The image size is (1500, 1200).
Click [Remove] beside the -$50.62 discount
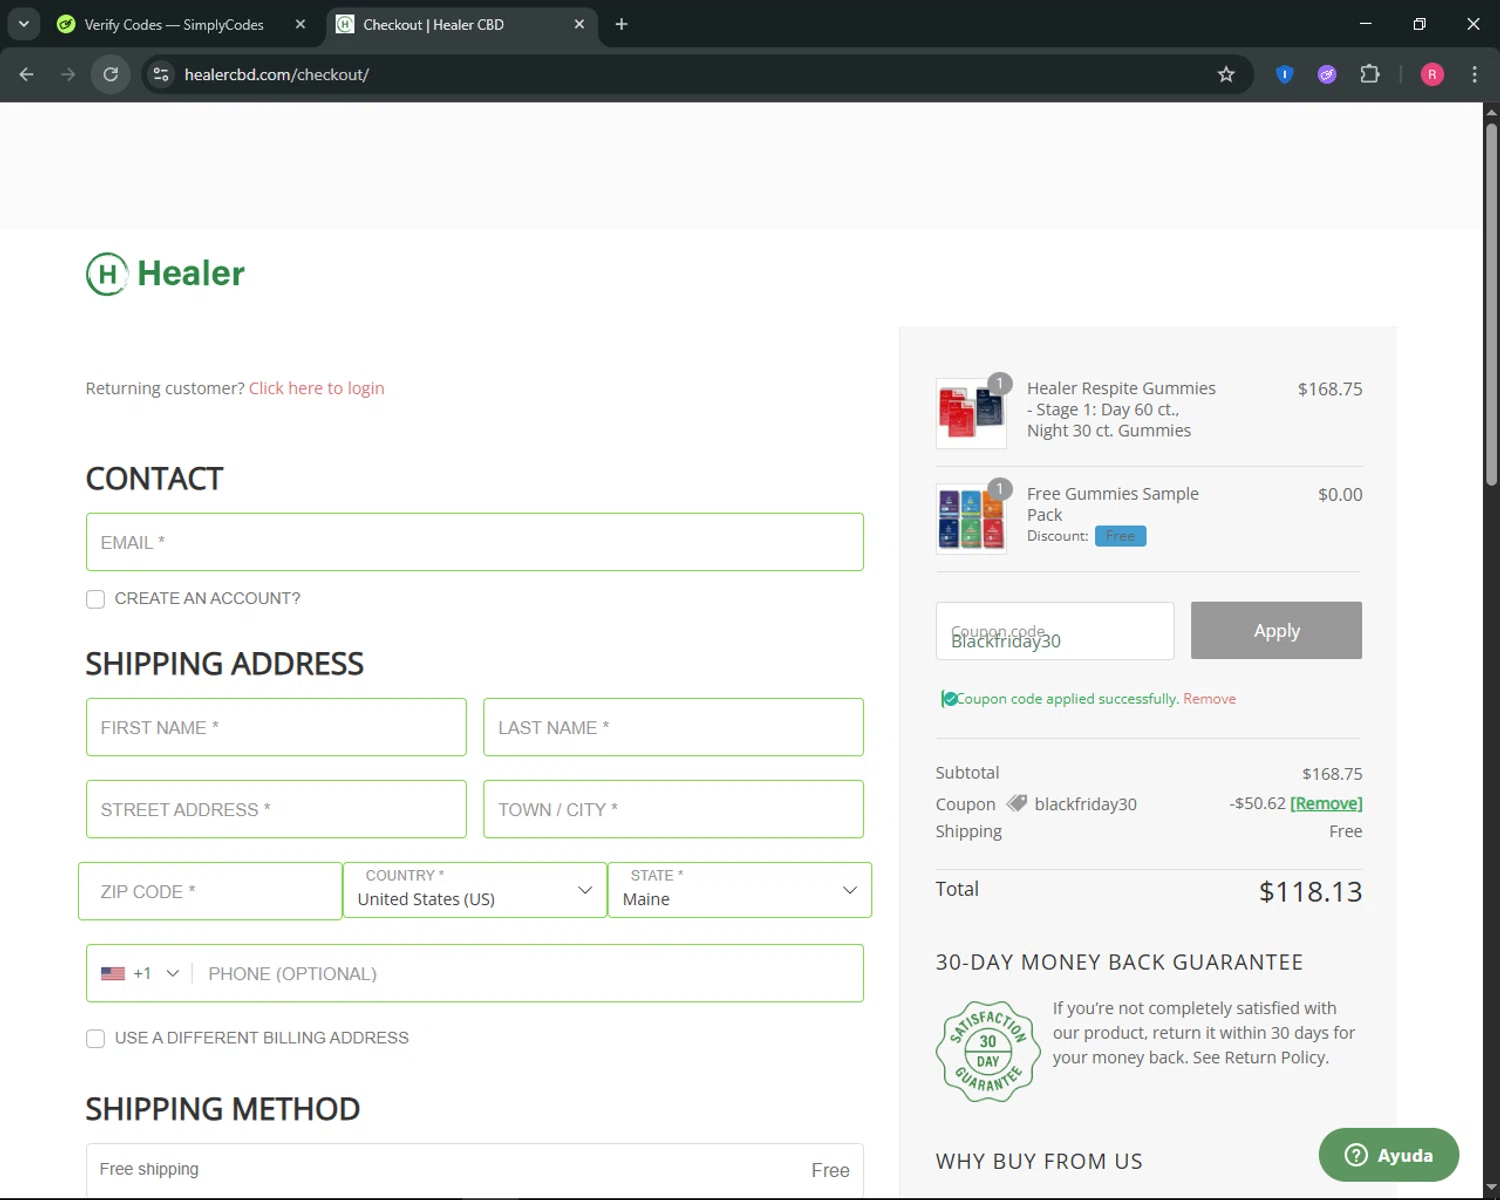[x=1326, y=803]
